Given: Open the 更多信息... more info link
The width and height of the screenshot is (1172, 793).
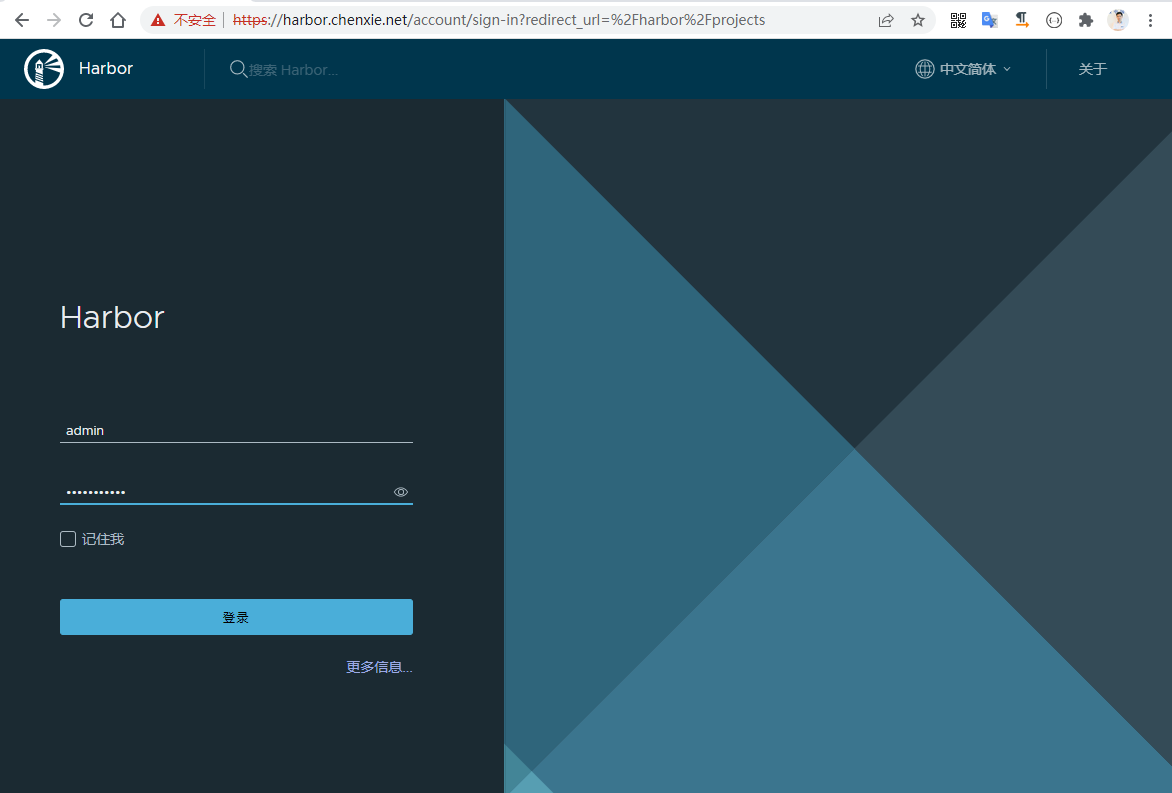Looking at the screenshot, I should (x=379, y=667).
